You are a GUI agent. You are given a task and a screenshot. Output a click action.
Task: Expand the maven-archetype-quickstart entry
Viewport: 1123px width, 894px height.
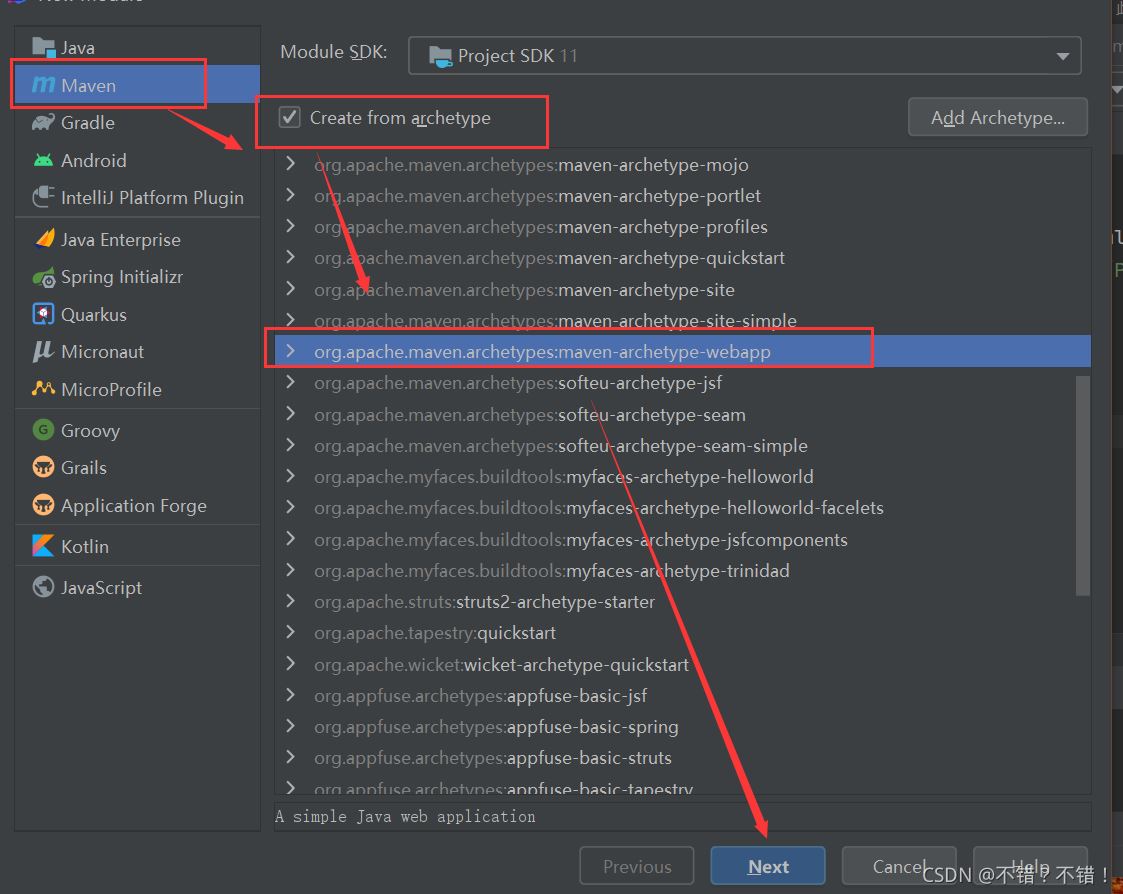[290, 256]
